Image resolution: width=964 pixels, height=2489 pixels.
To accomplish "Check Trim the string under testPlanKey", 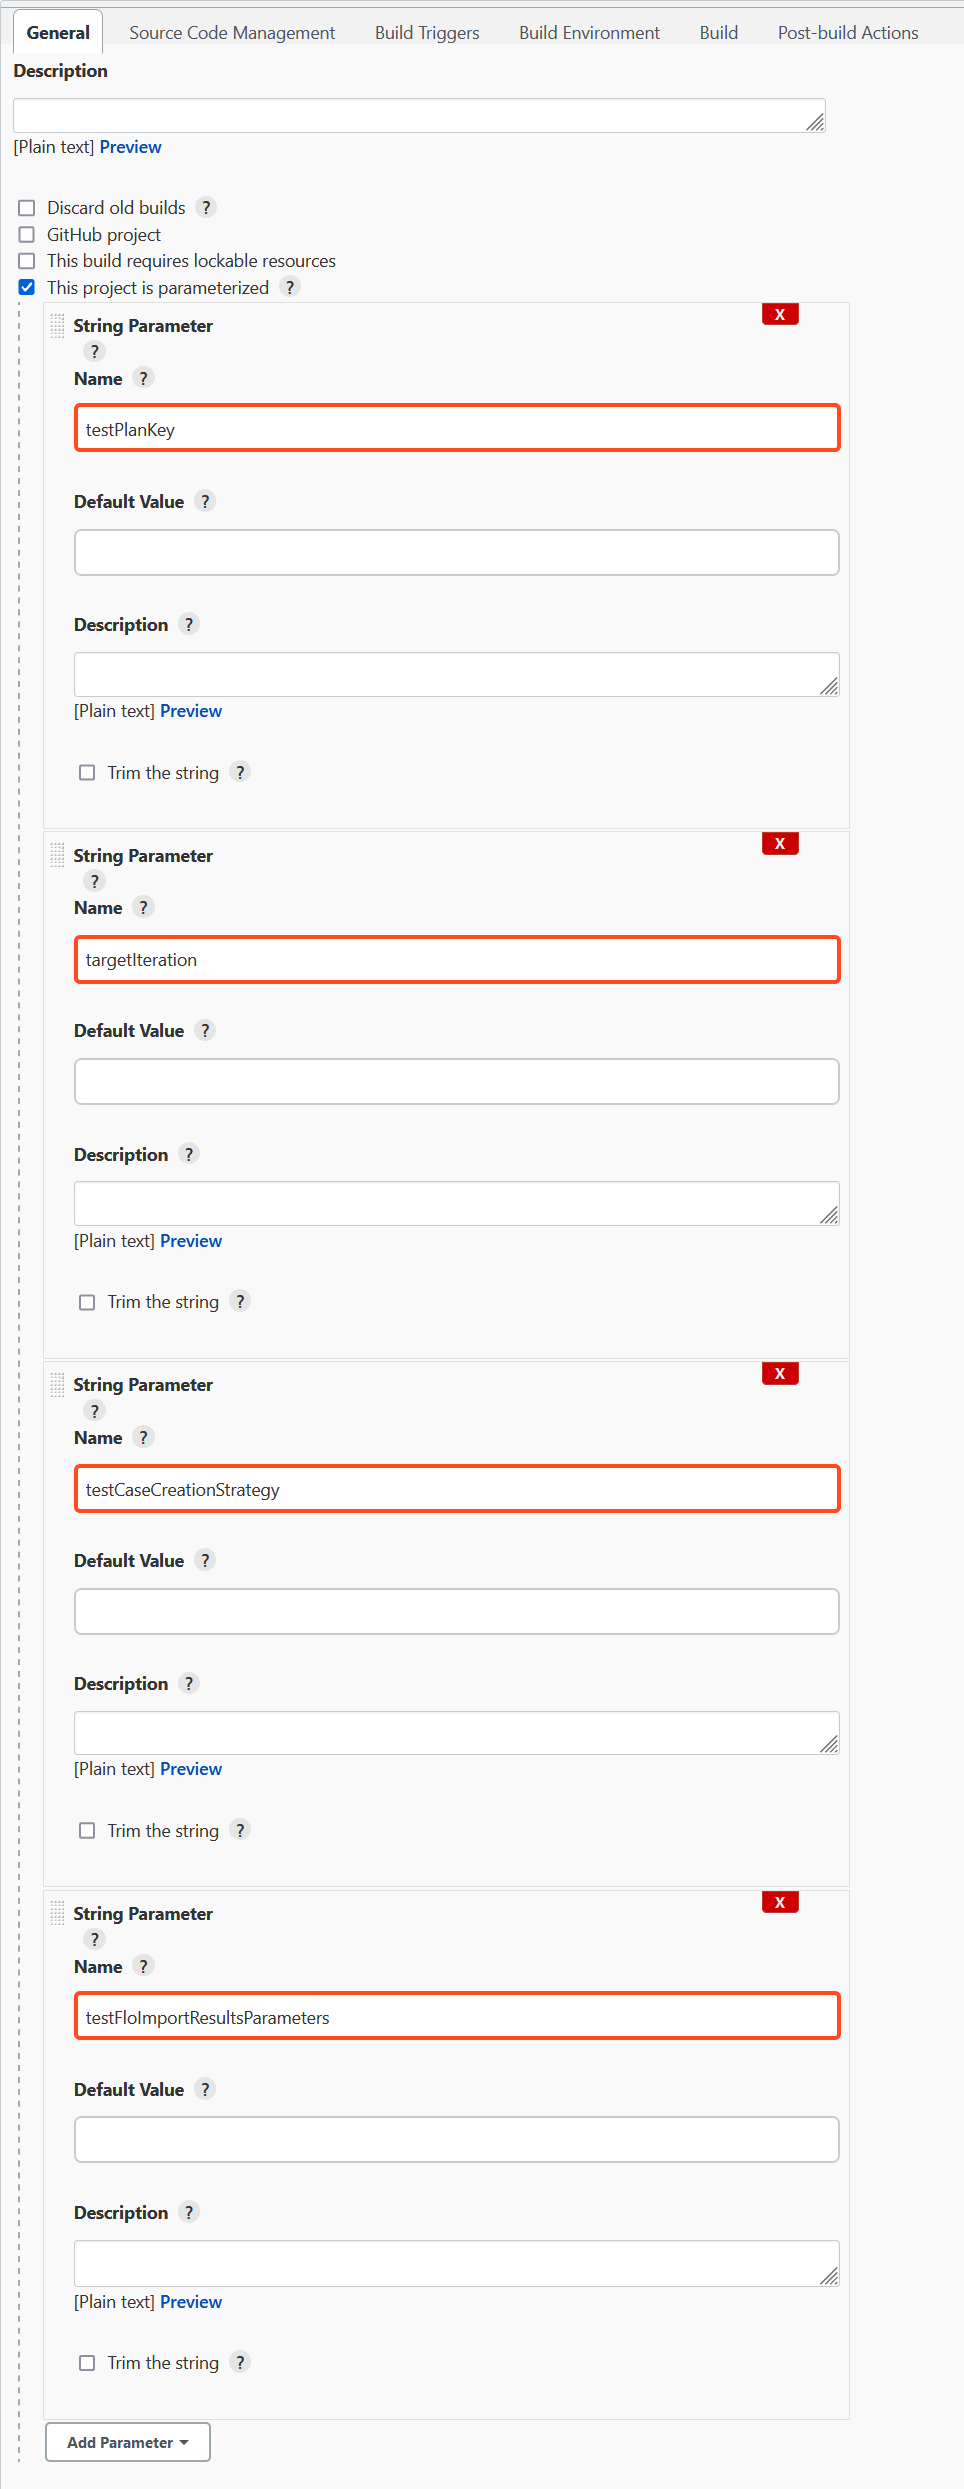I will pos(87,772).
